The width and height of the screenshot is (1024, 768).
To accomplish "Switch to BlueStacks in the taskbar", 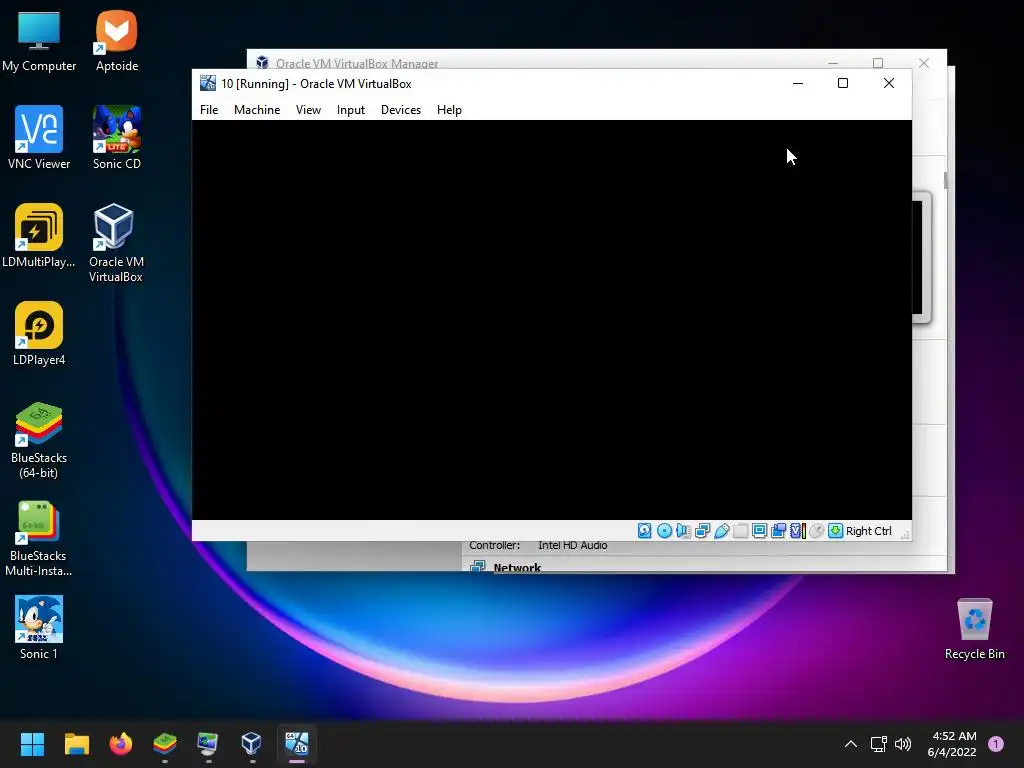I will click(165, 744).
